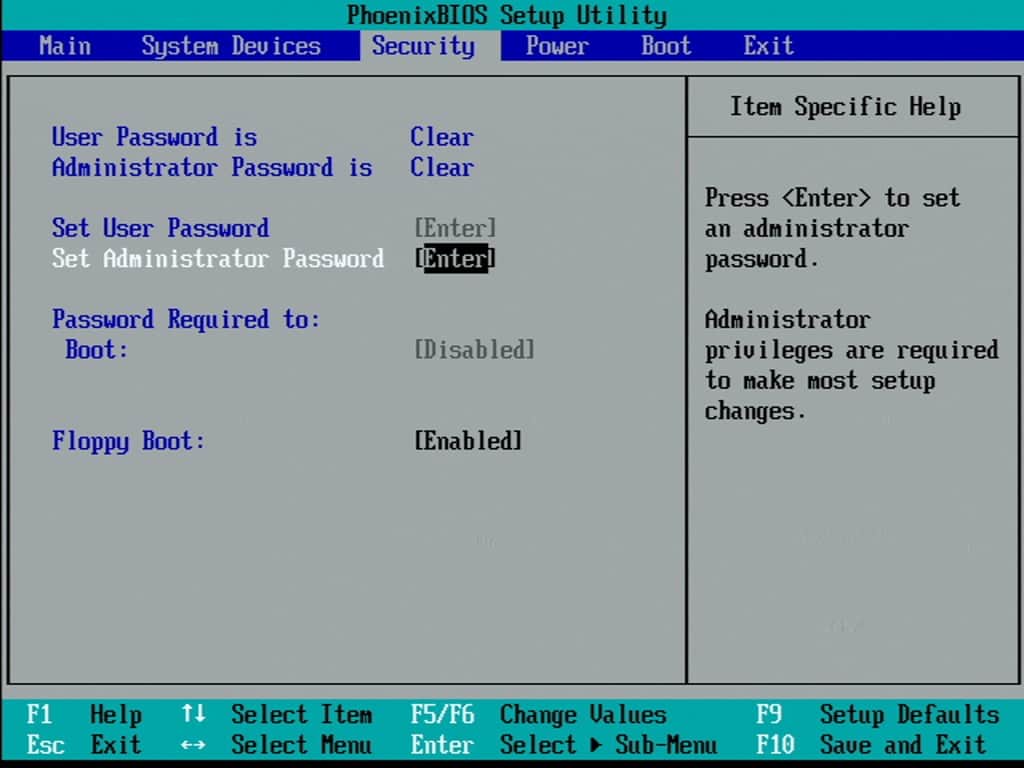Switch to System Devices menu
This screenshot has width=1024, height=768.
(x=231, y=46)
